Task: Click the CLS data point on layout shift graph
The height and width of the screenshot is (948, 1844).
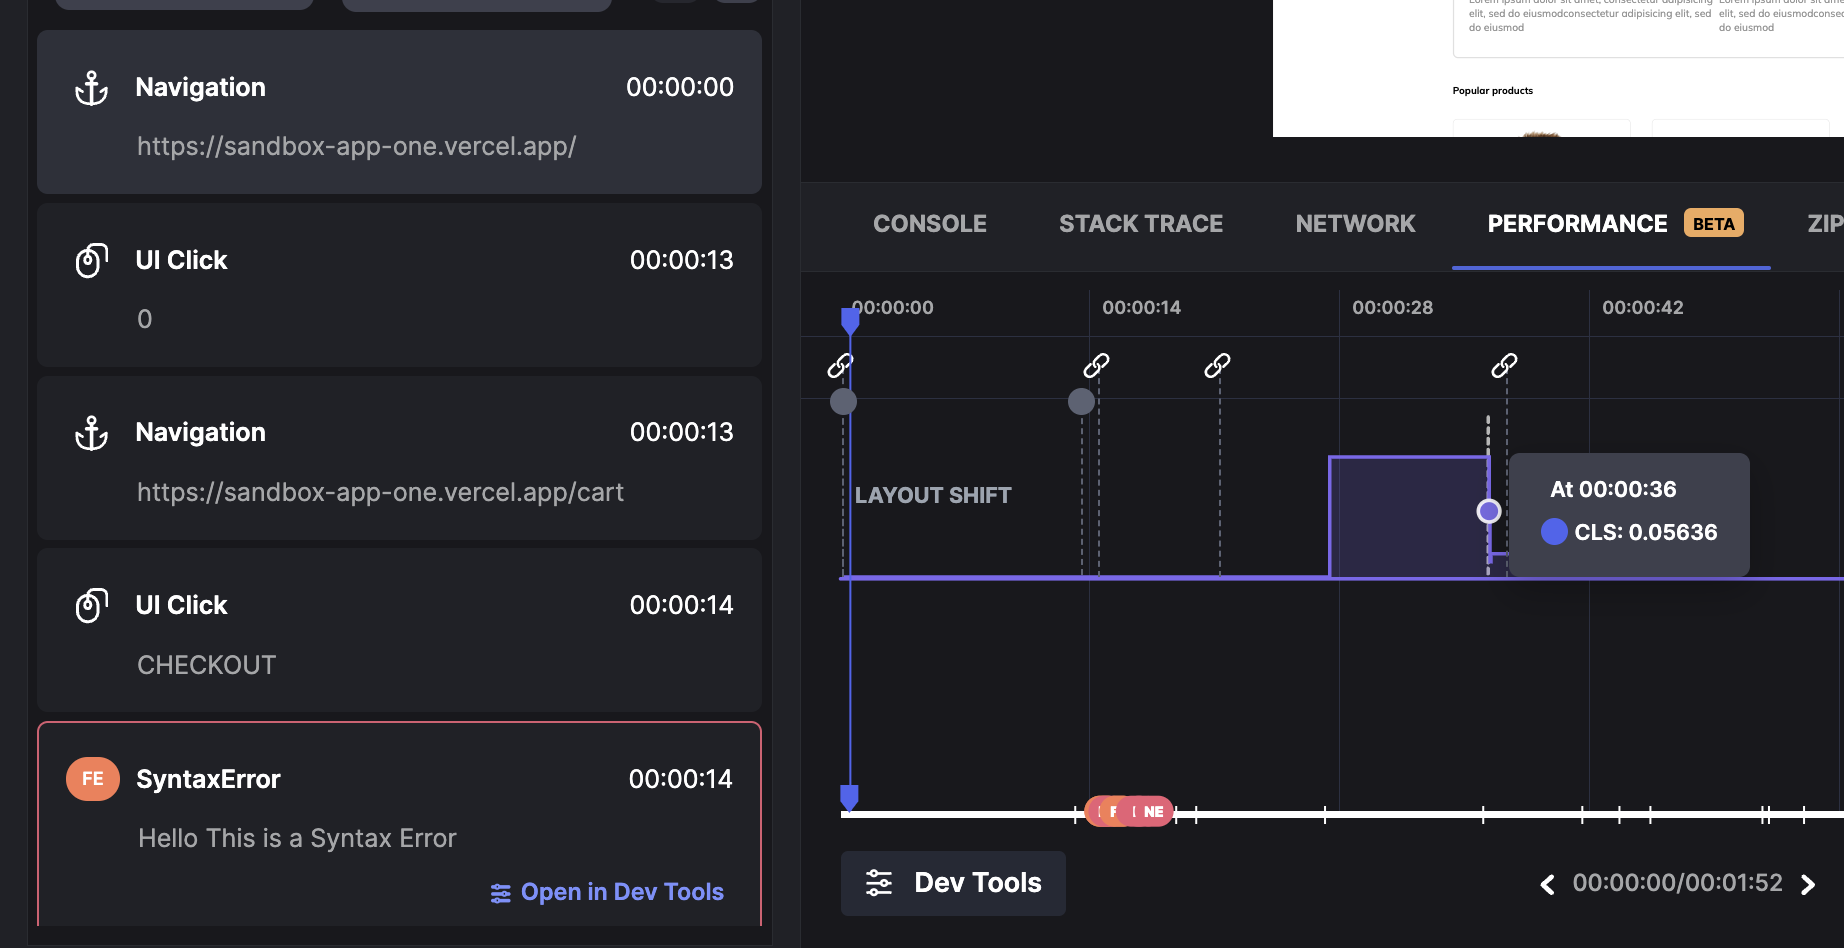Action: (x=1488, y=511)
